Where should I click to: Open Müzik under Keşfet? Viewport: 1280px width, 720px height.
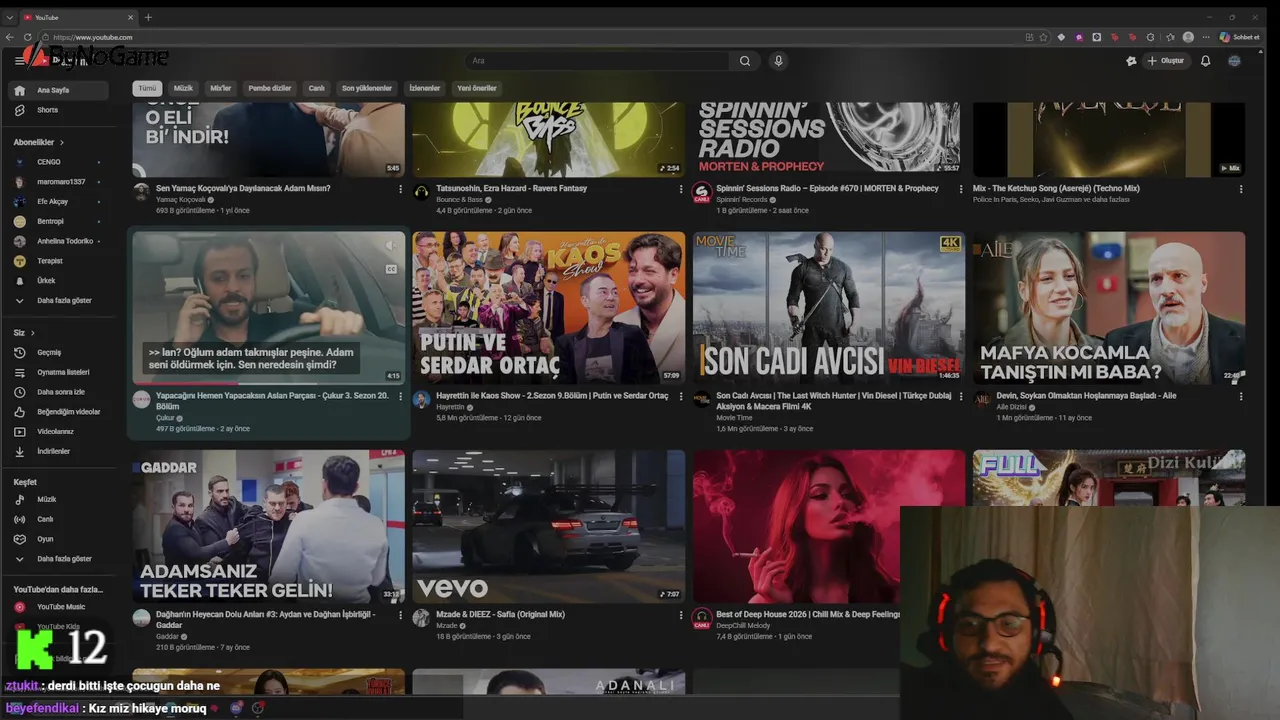tap(59, 499)
